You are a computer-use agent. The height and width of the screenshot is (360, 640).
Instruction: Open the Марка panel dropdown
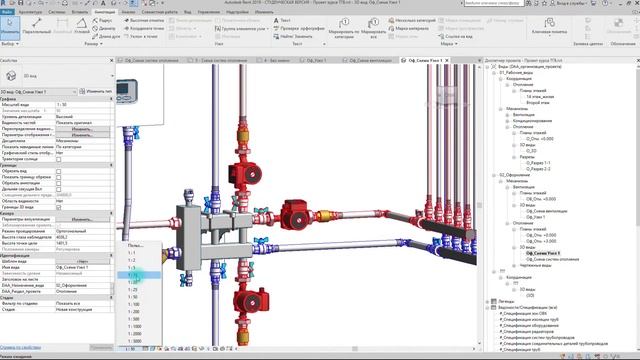tap(449, 44)
